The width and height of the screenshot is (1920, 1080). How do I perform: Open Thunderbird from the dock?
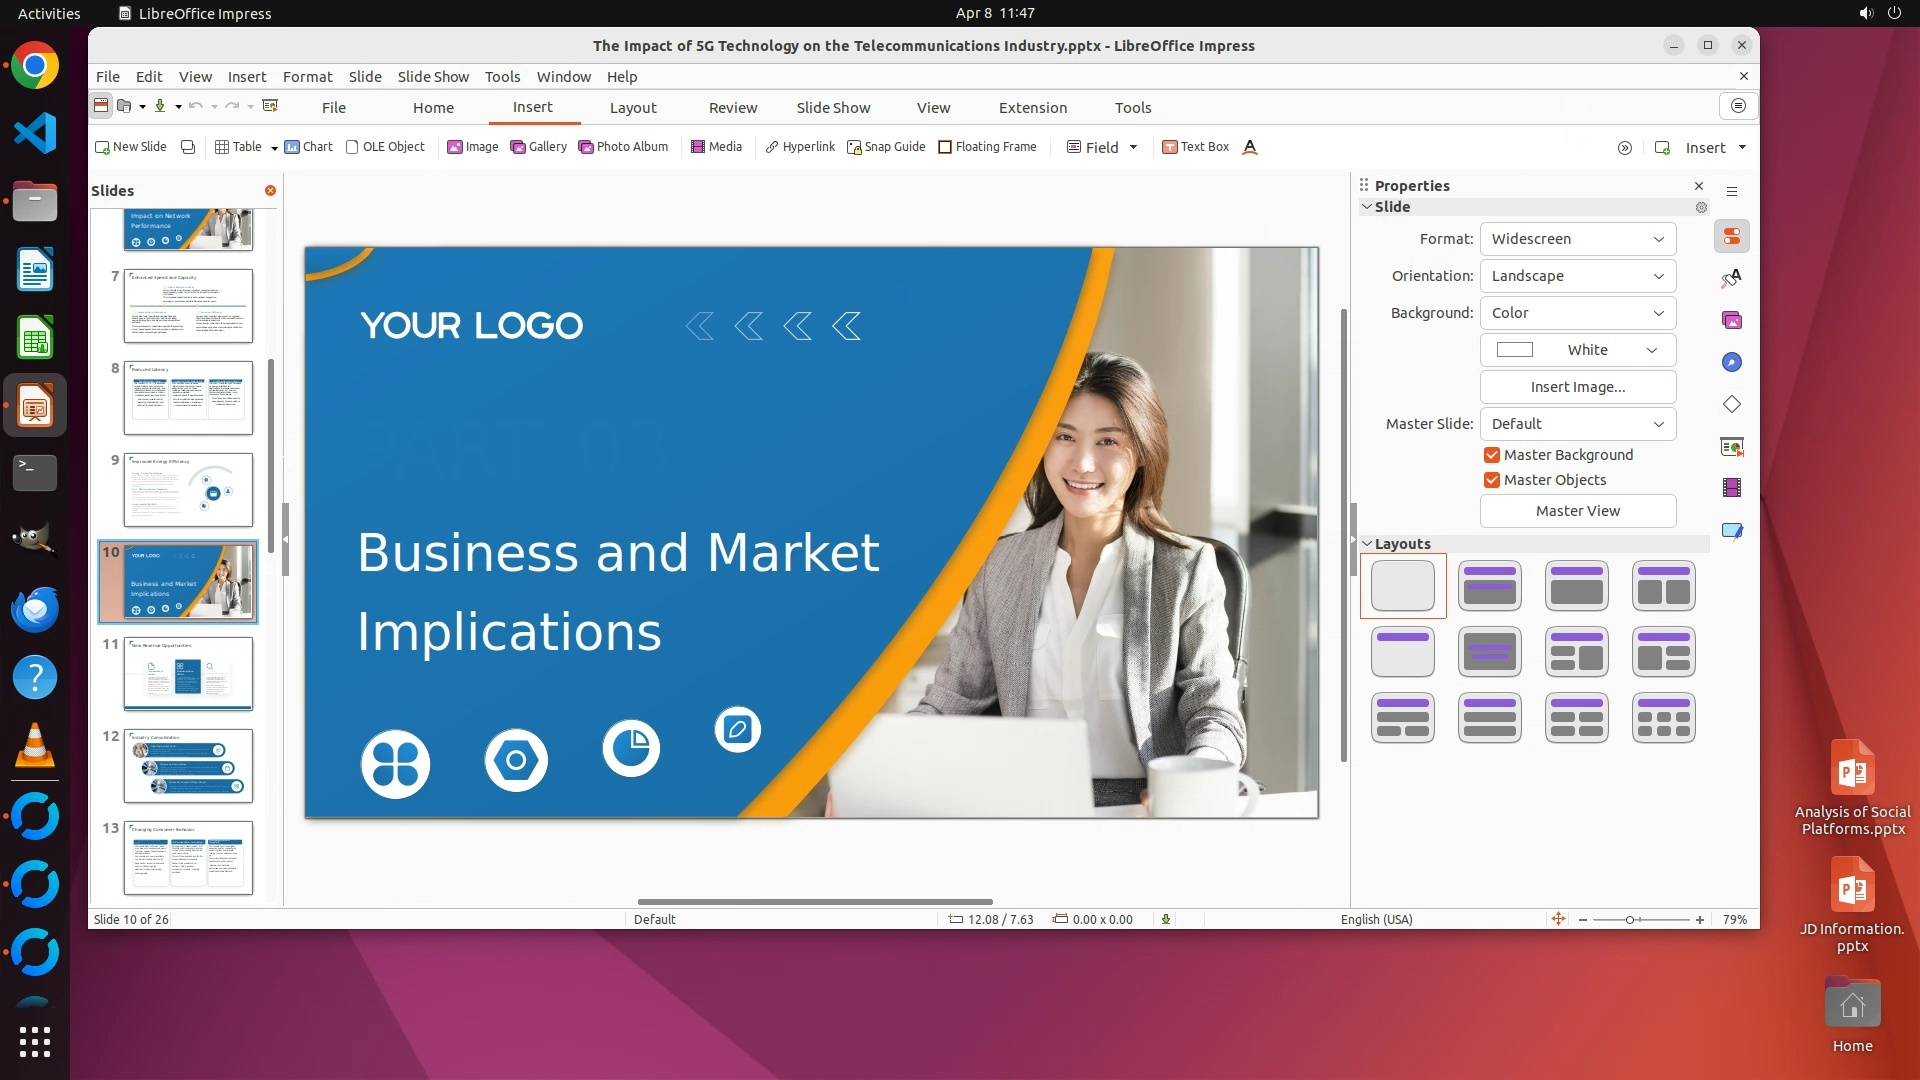point(35,609)
